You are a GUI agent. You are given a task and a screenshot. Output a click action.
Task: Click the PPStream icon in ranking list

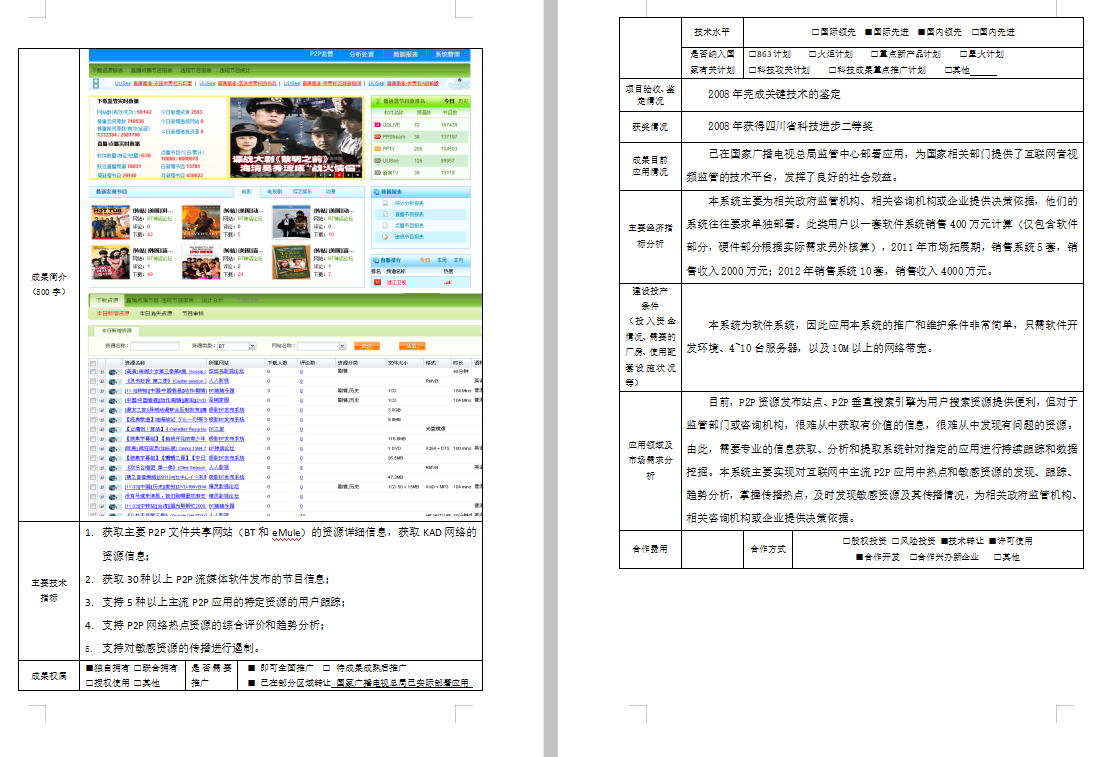(x=376, y=136)
